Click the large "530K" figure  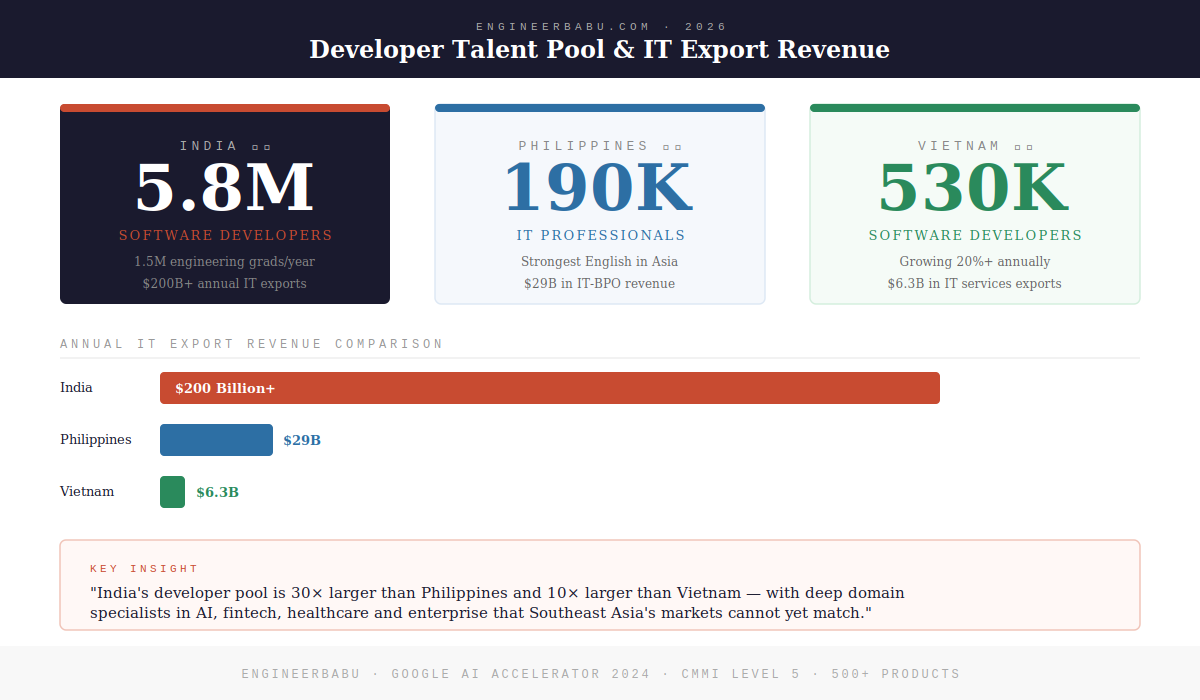(x=975, y=188)
